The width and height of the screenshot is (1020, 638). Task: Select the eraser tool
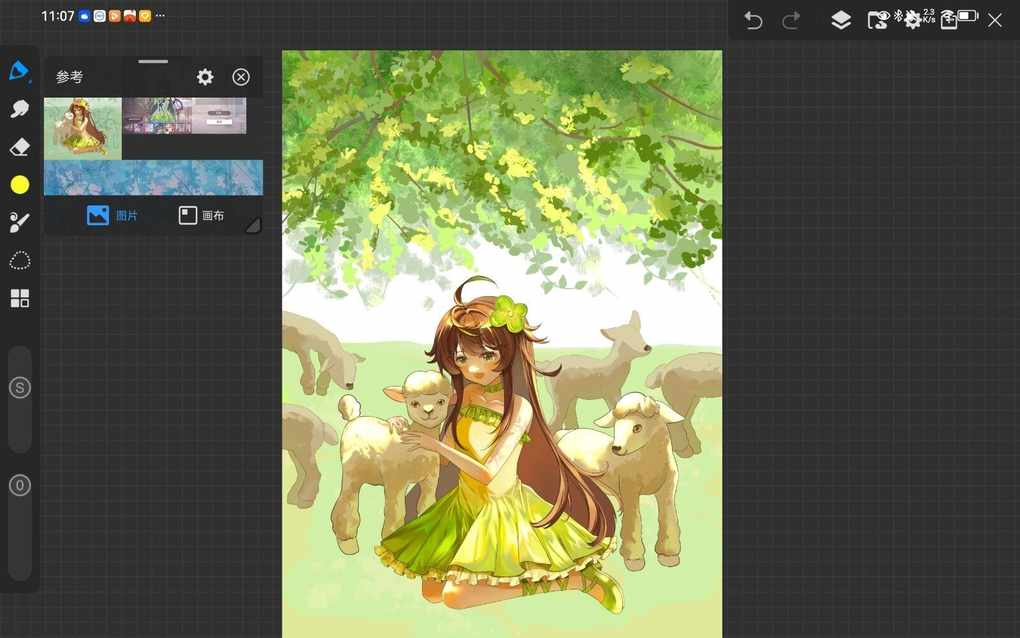pyautogui.click(x=19, y=147)
